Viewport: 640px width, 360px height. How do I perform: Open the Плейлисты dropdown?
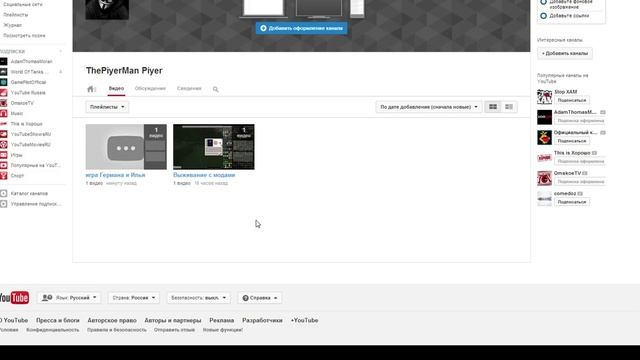(x=107, y=107)
